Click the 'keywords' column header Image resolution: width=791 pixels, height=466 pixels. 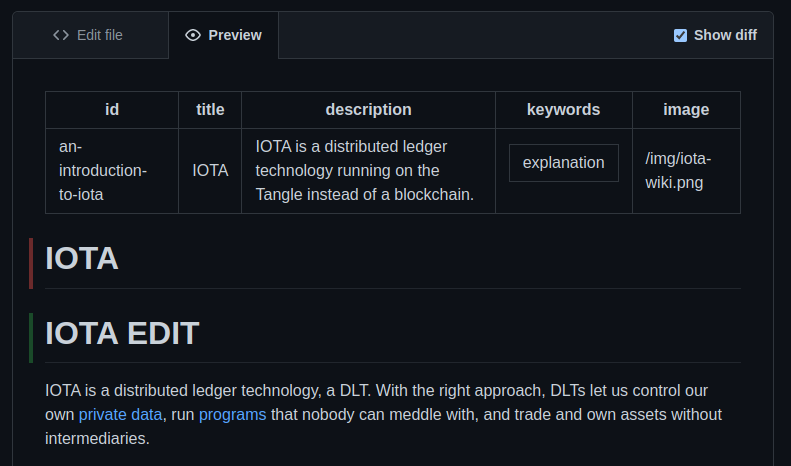coord(563,110)
